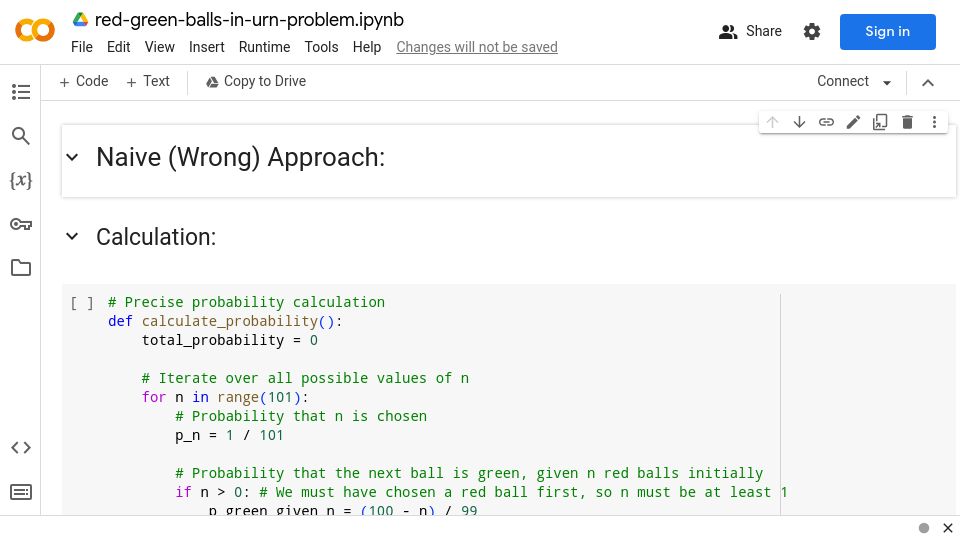Open the Runtime menu
The image size is (960, 540).
pos(264,47)
